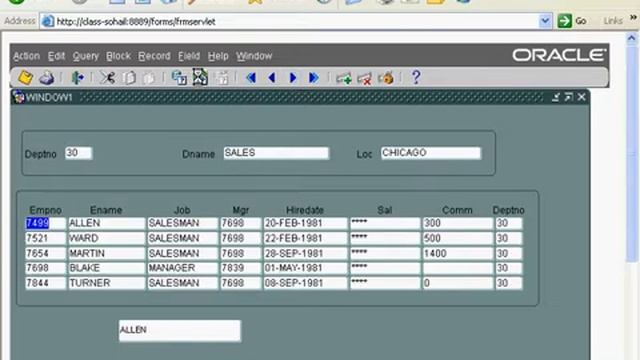Click Comm cell 300
This screenshot has height=360, width=640.
tap(458, 223)
